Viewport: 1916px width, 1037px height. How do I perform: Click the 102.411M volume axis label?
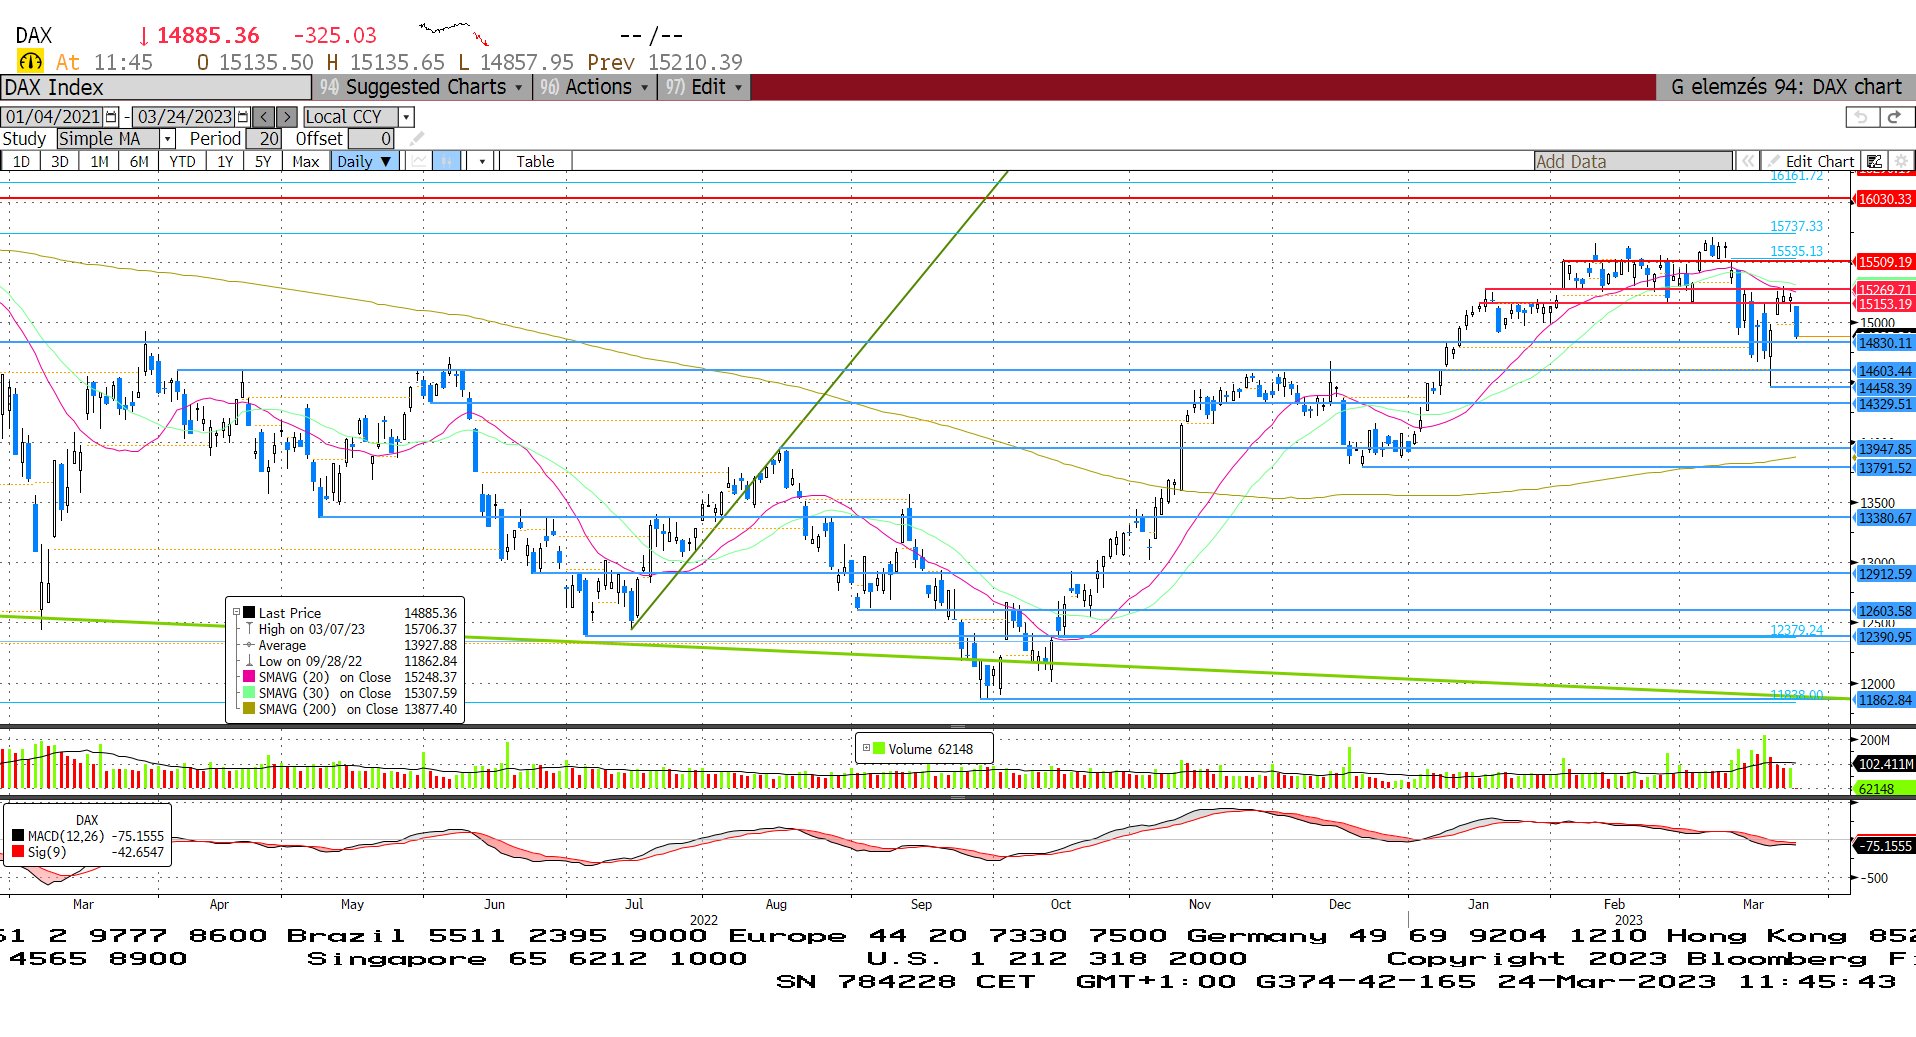tap(1885, 764)
